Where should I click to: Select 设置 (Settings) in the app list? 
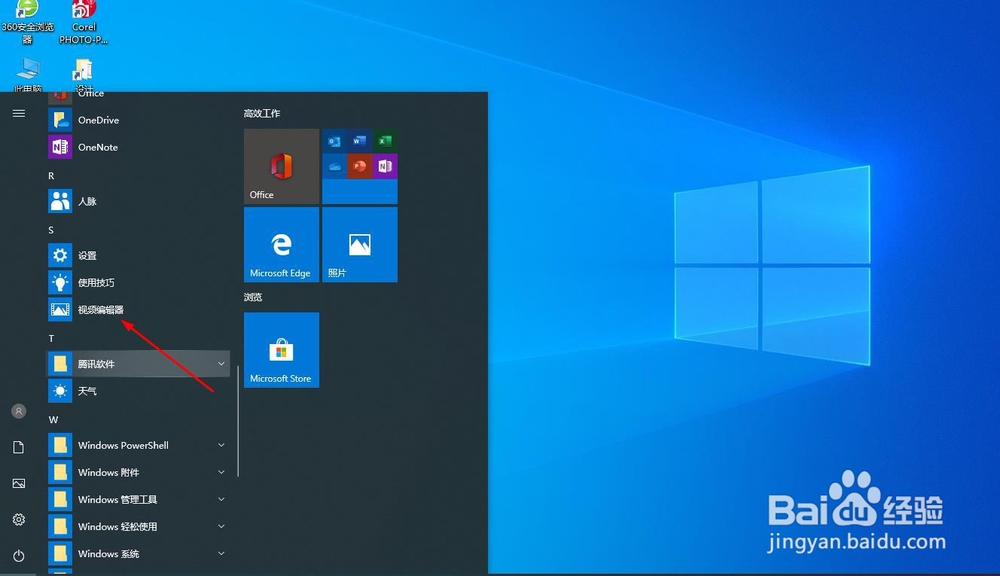86,255
